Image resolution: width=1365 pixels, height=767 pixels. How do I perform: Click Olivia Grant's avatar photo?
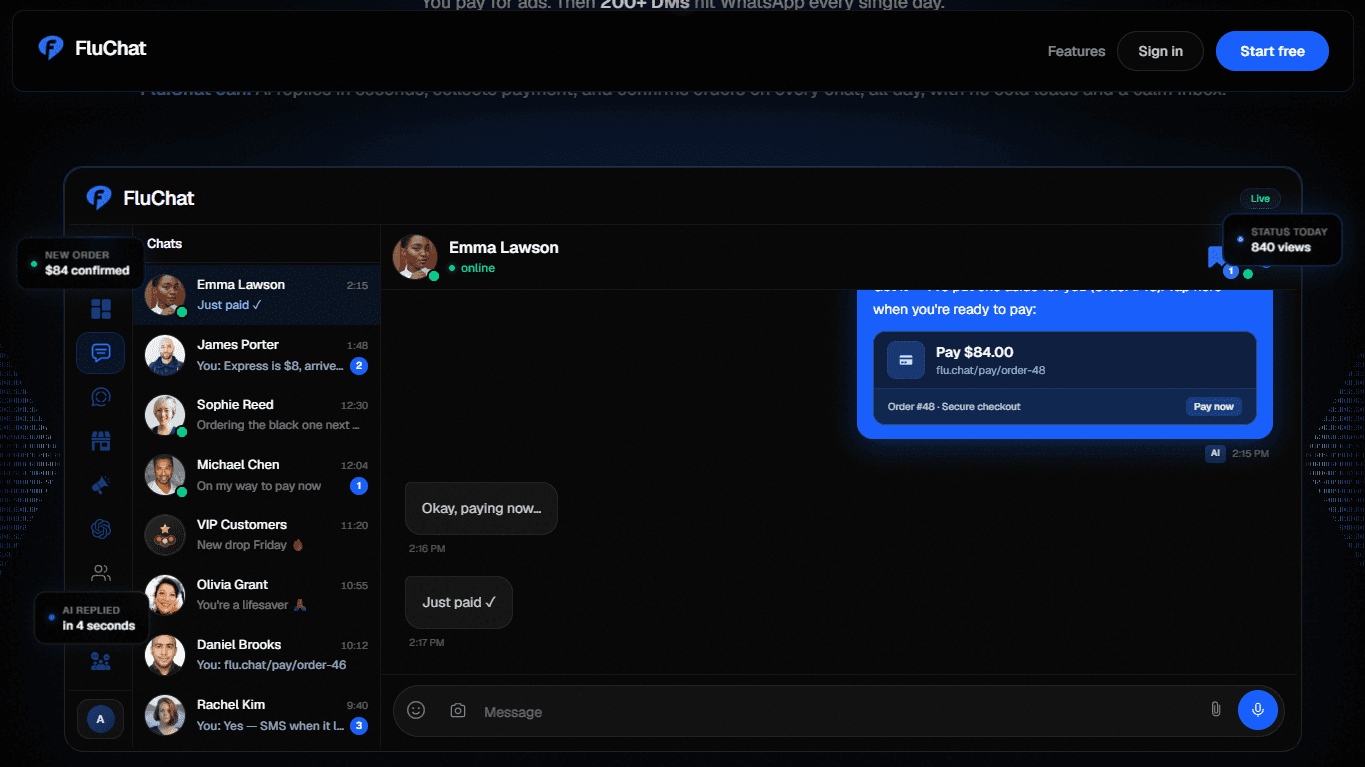[165, 595]
